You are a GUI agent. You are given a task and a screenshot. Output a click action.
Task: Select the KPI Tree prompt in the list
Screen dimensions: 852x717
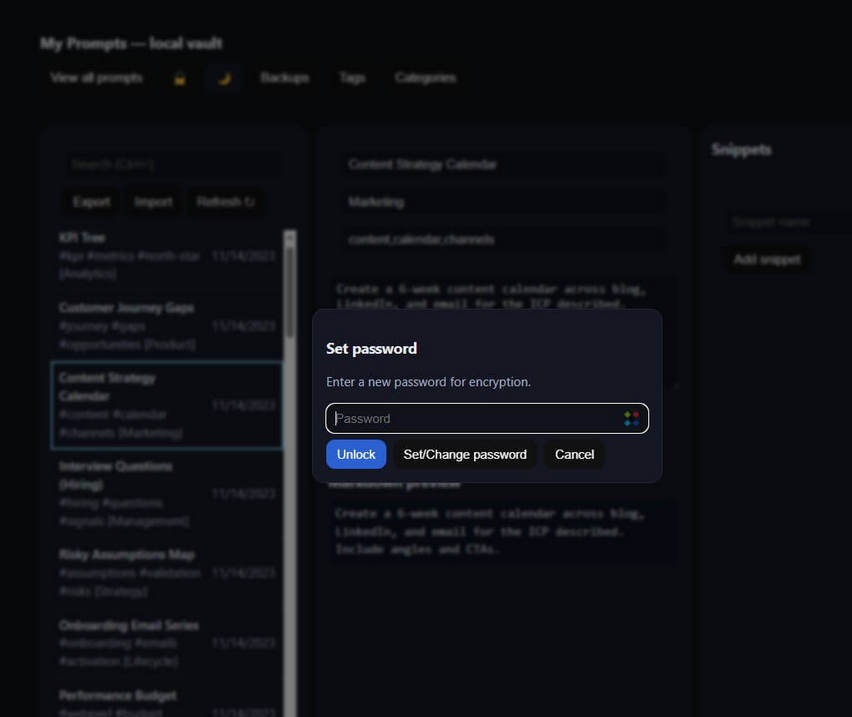click(130, 255)
